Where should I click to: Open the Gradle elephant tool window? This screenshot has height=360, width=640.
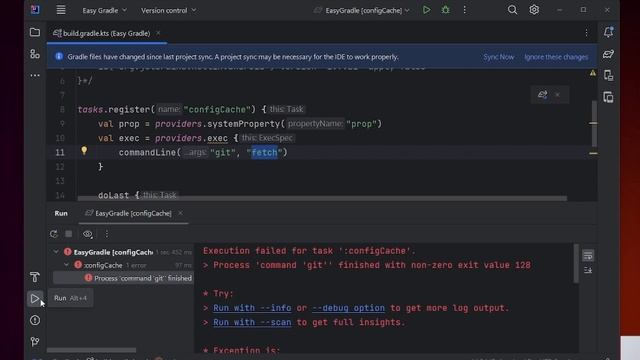[608, 54]
